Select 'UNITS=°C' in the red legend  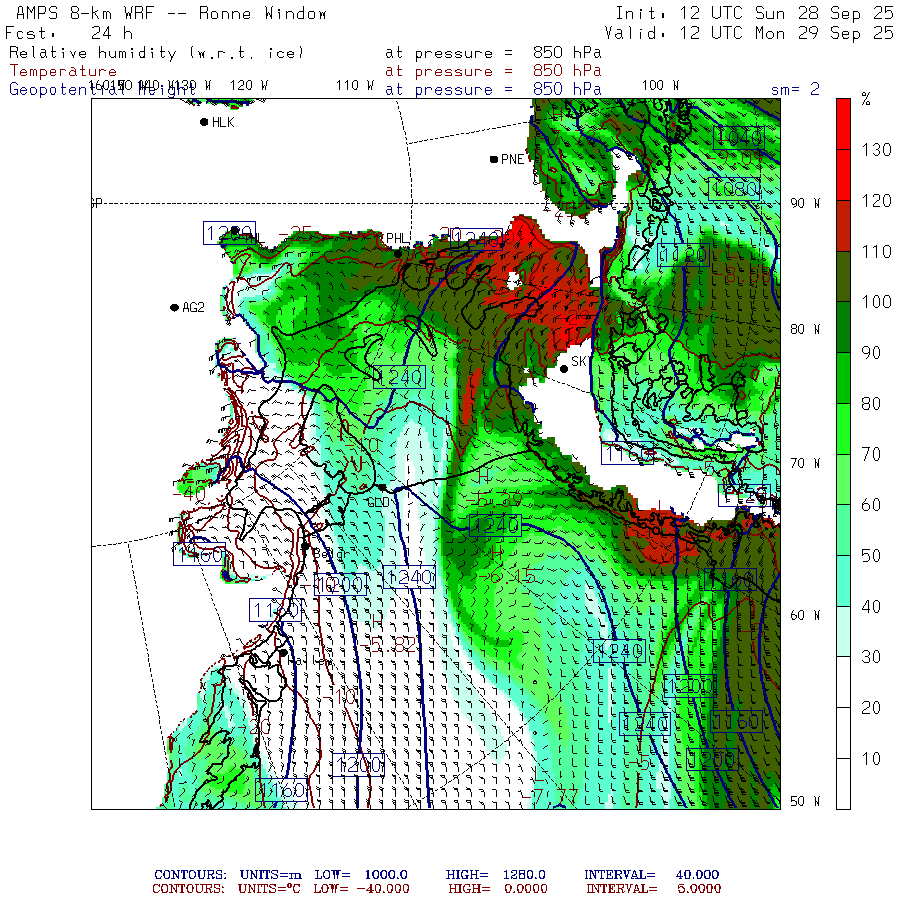(269, 889)
